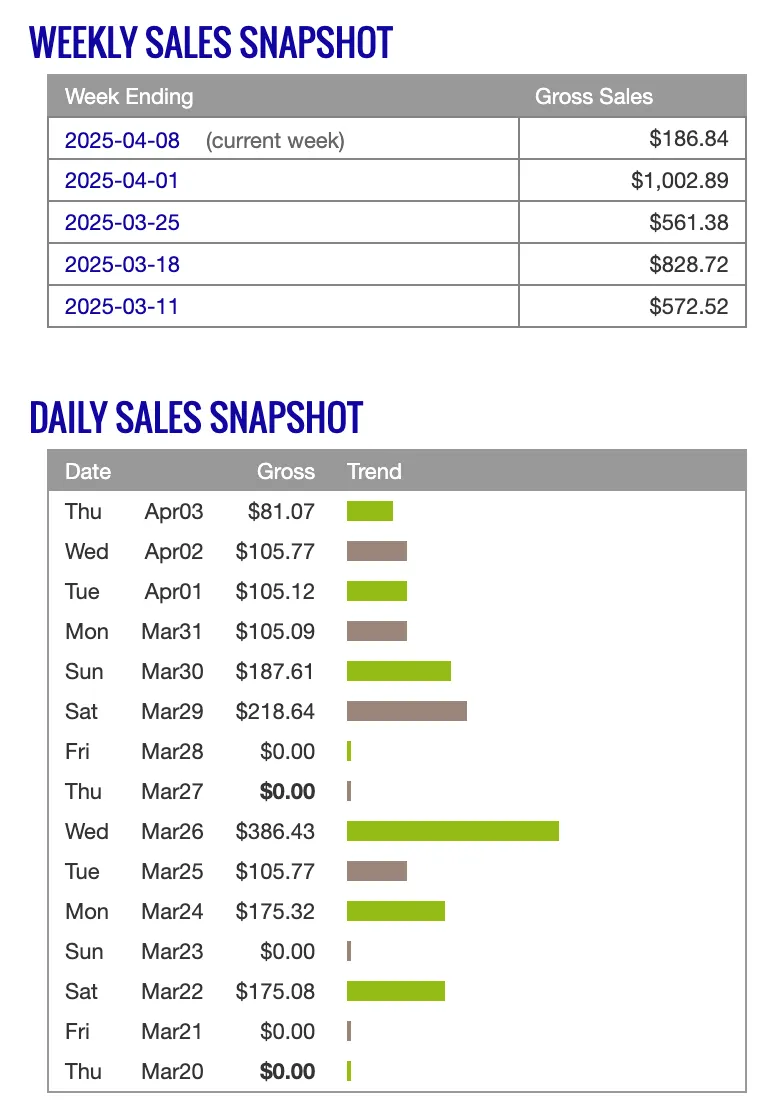This screenshot has height=1116, width=766.
Task: Select the green trend bar for Mar24
Action: pyautogui.click(x=396, y=911)
